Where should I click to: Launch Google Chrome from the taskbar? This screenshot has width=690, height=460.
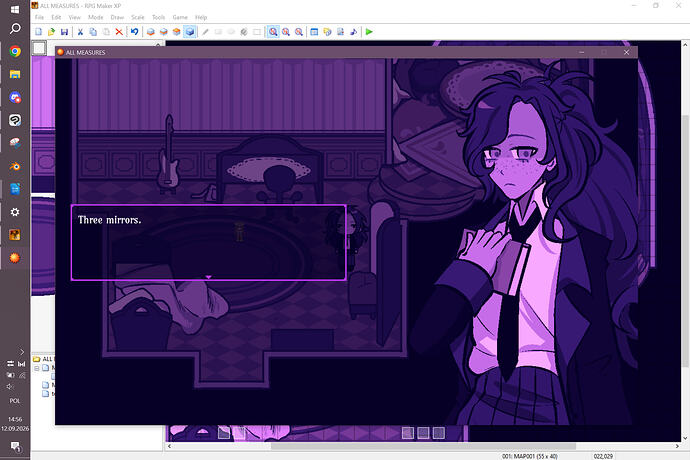click(x=15, y=52)
